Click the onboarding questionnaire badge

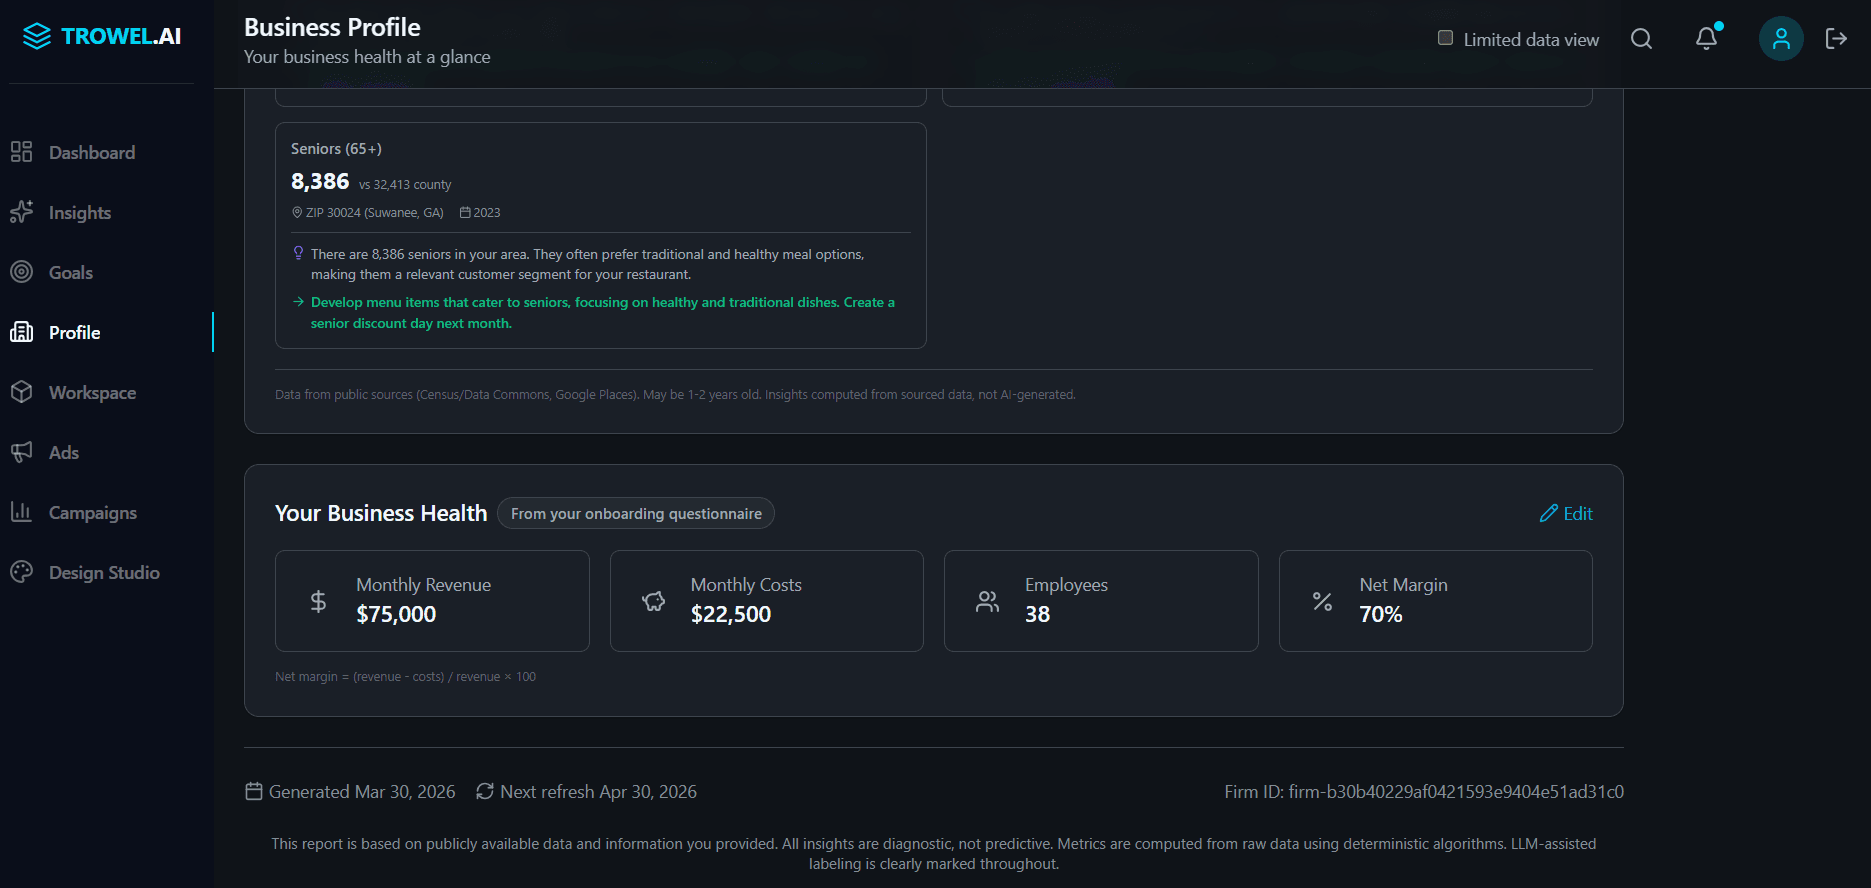point(636,513)
